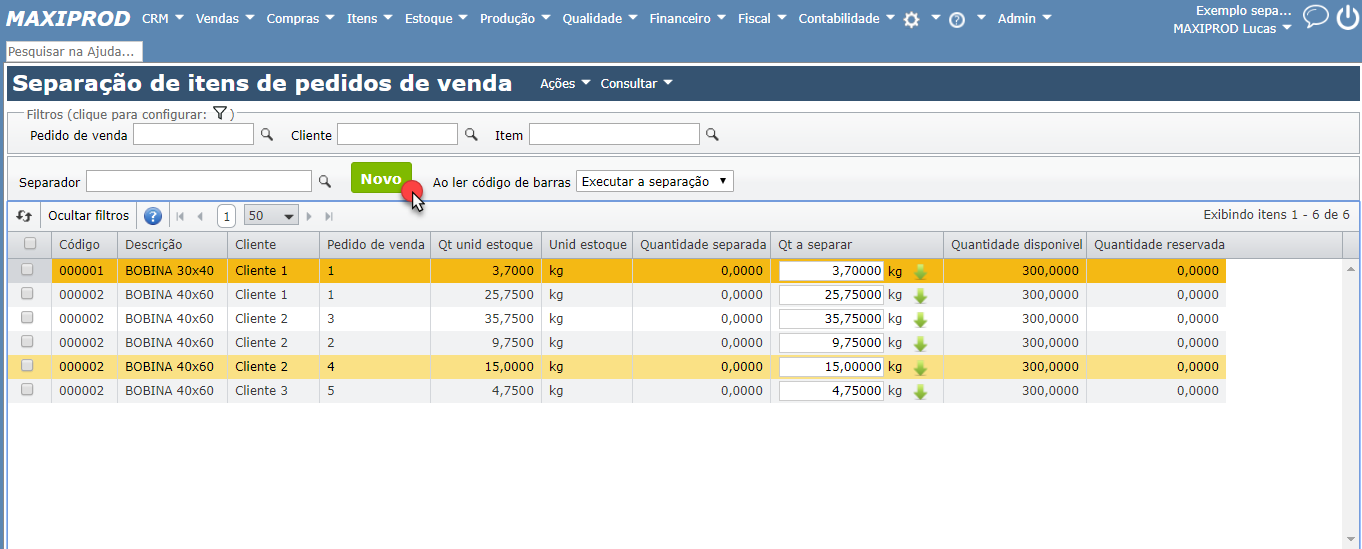Open the CRM menu
Image resolution: width=1362 pixels, height=549 pixels.
pyautogui.click(x=163, y=18)
